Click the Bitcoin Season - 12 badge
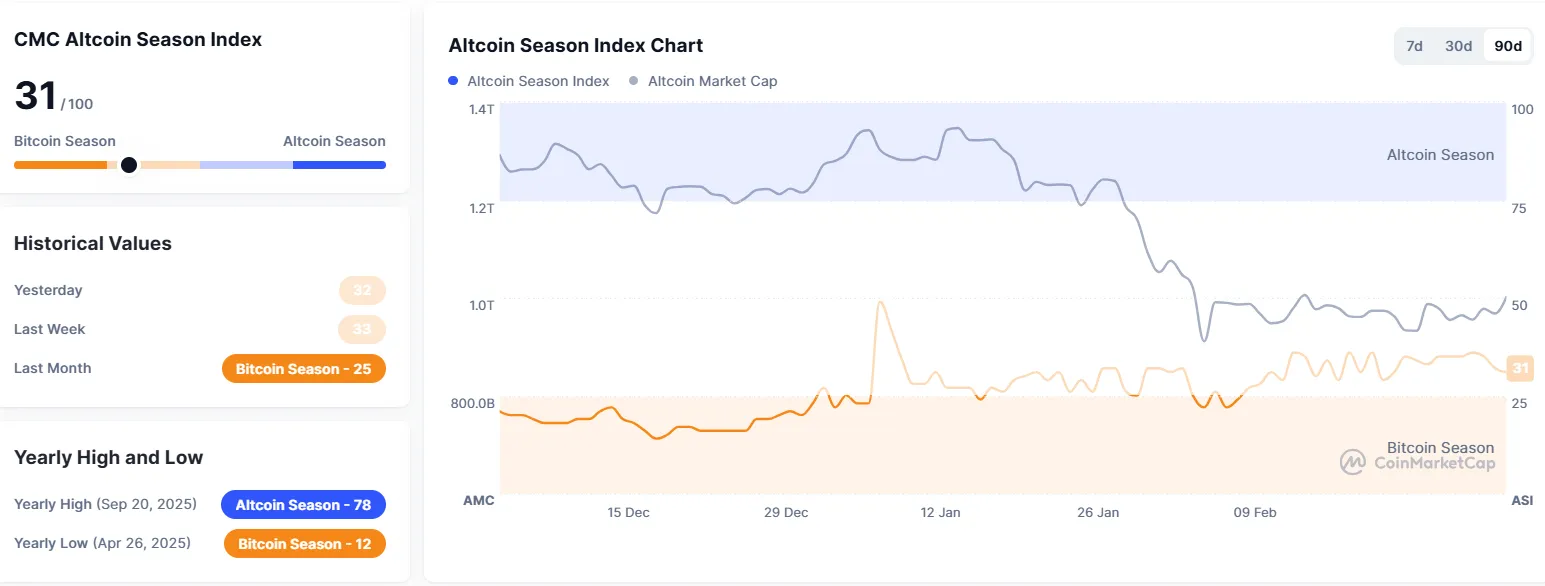Image resolution: width=1545 pixels, height=586 pixels. [x=304, y=544]
